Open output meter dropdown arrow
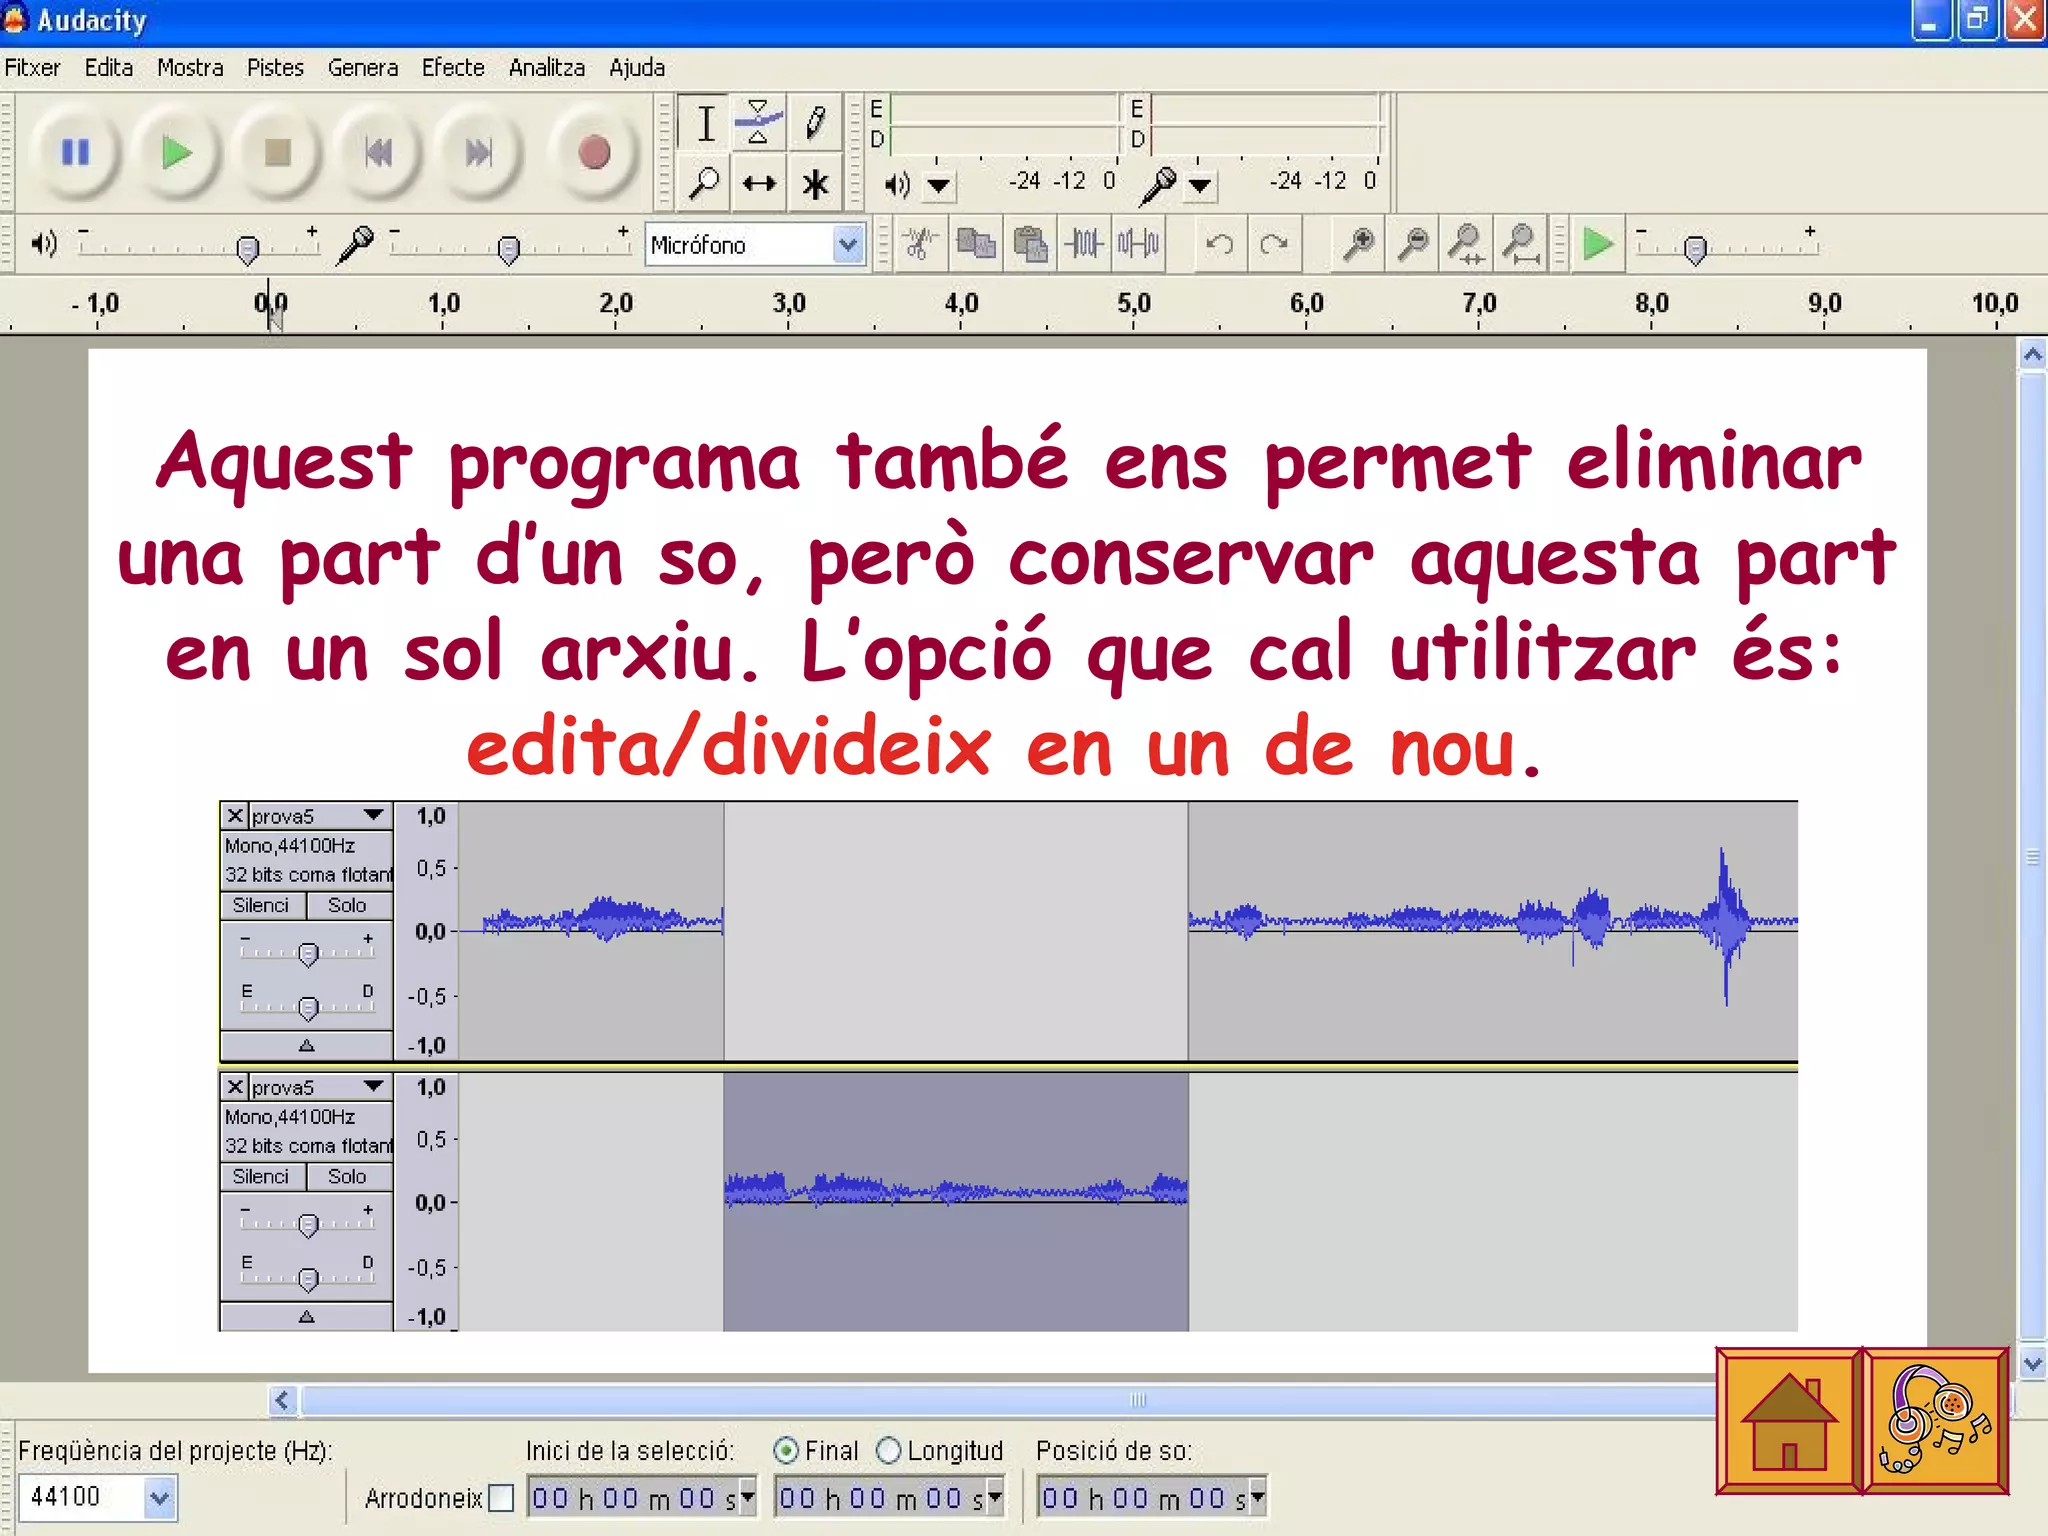 coord(938,185)
